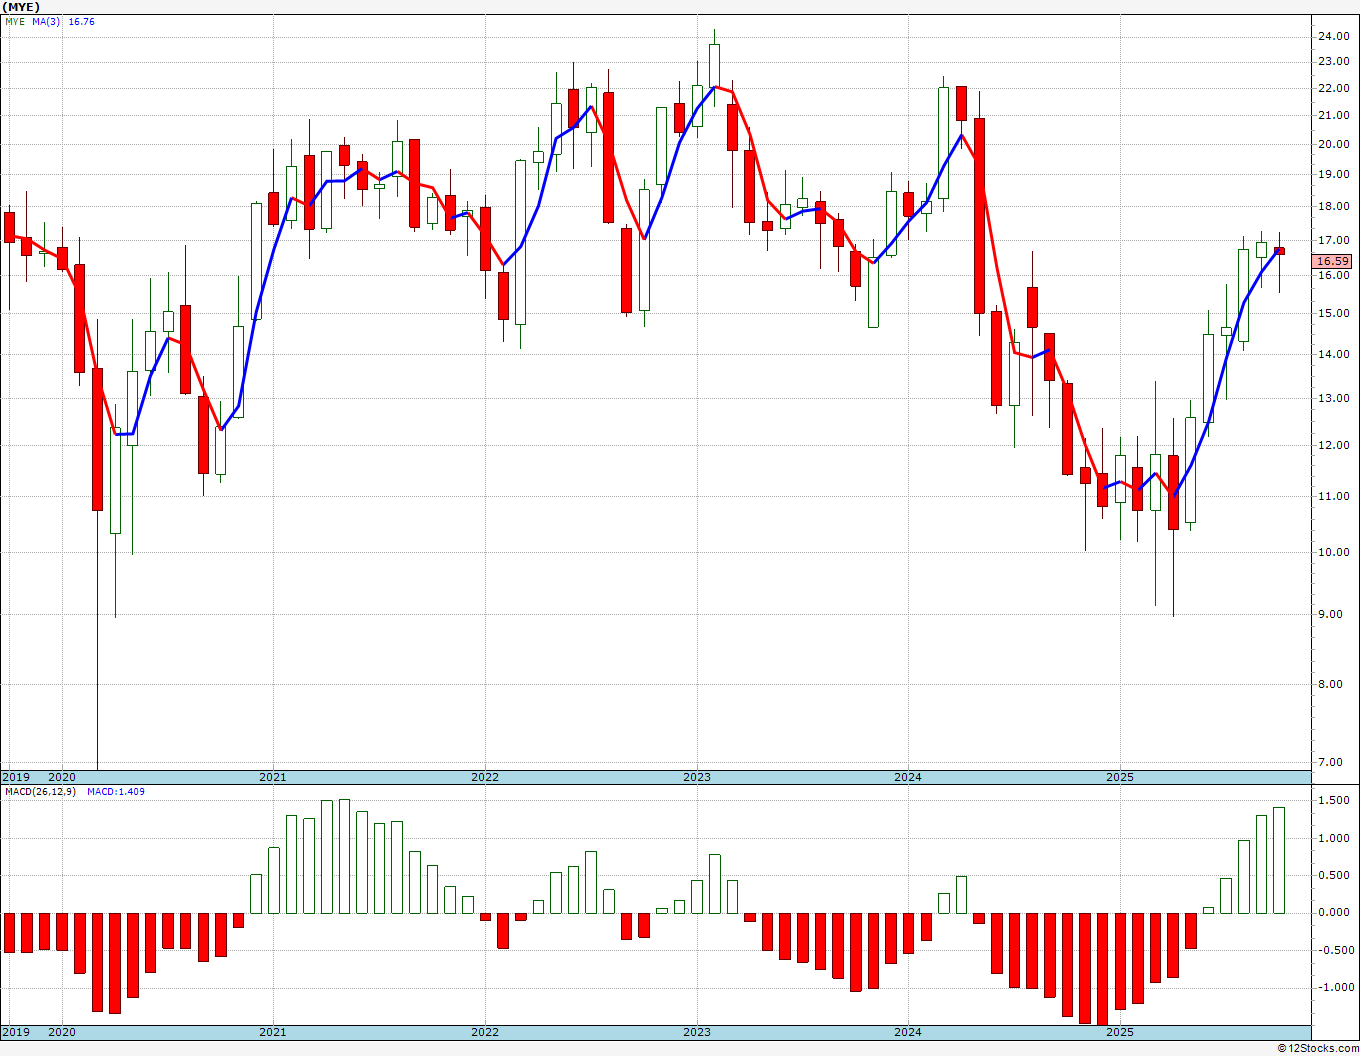Click the 11.00 price axis label

[x=1334, y=496]
